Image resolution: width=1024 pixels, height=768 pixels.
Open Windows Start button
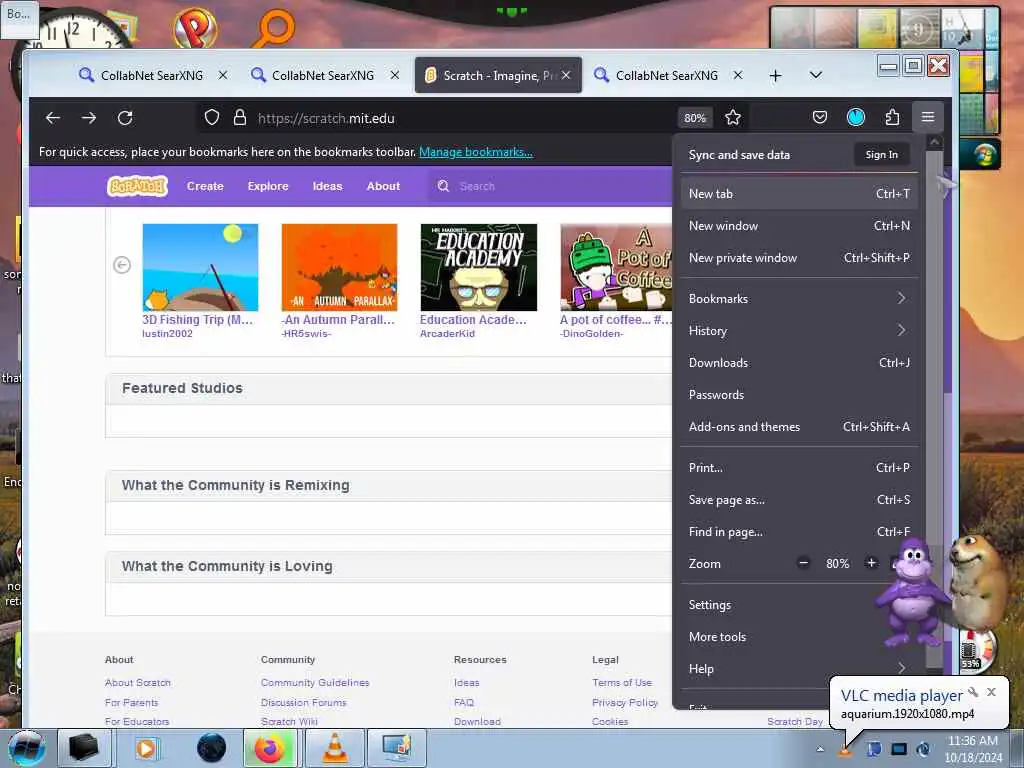coord(25,748)
